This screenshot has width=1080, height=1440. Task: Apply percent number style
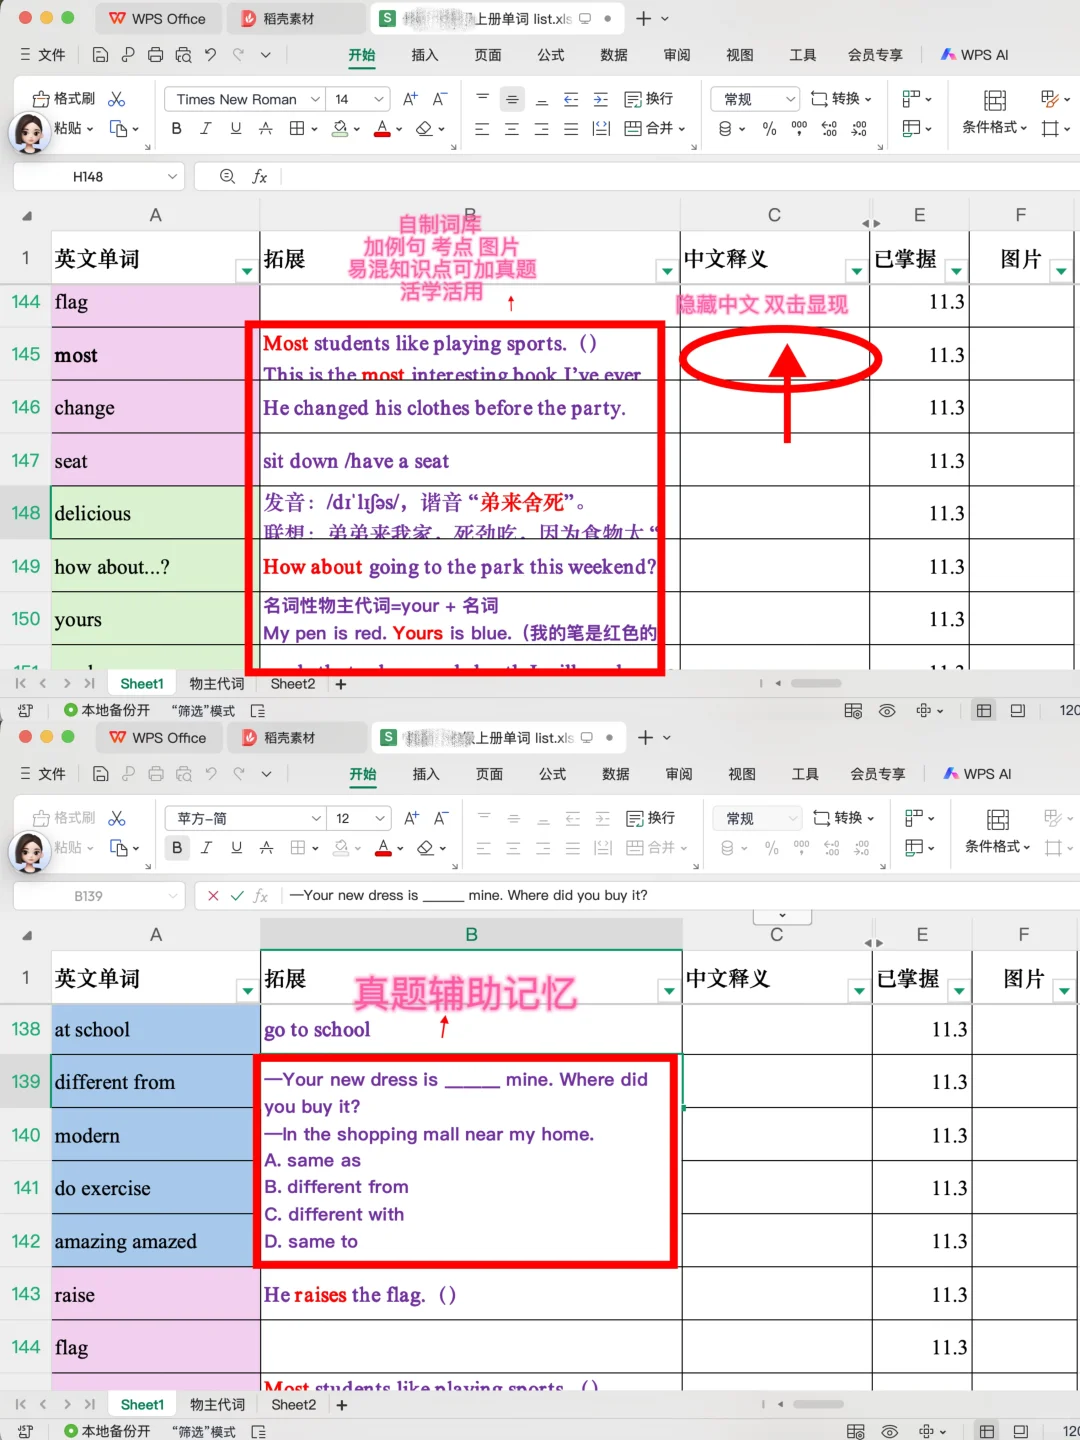coord(768,128)
